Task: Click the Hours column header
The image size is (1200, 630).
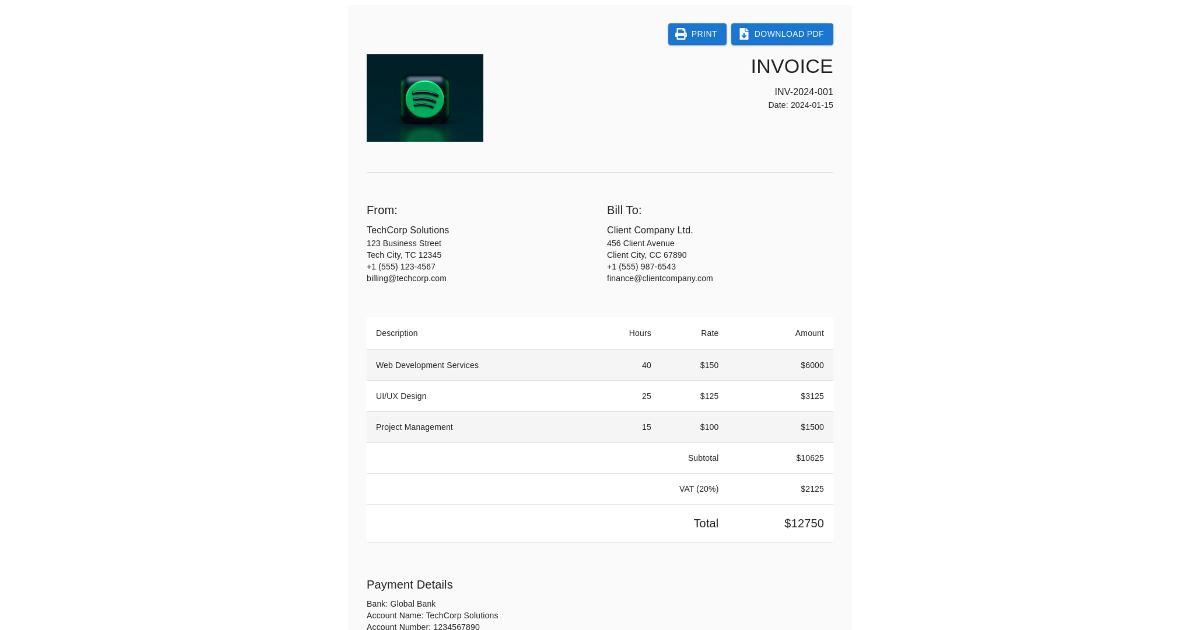Action: pos(640,333)
